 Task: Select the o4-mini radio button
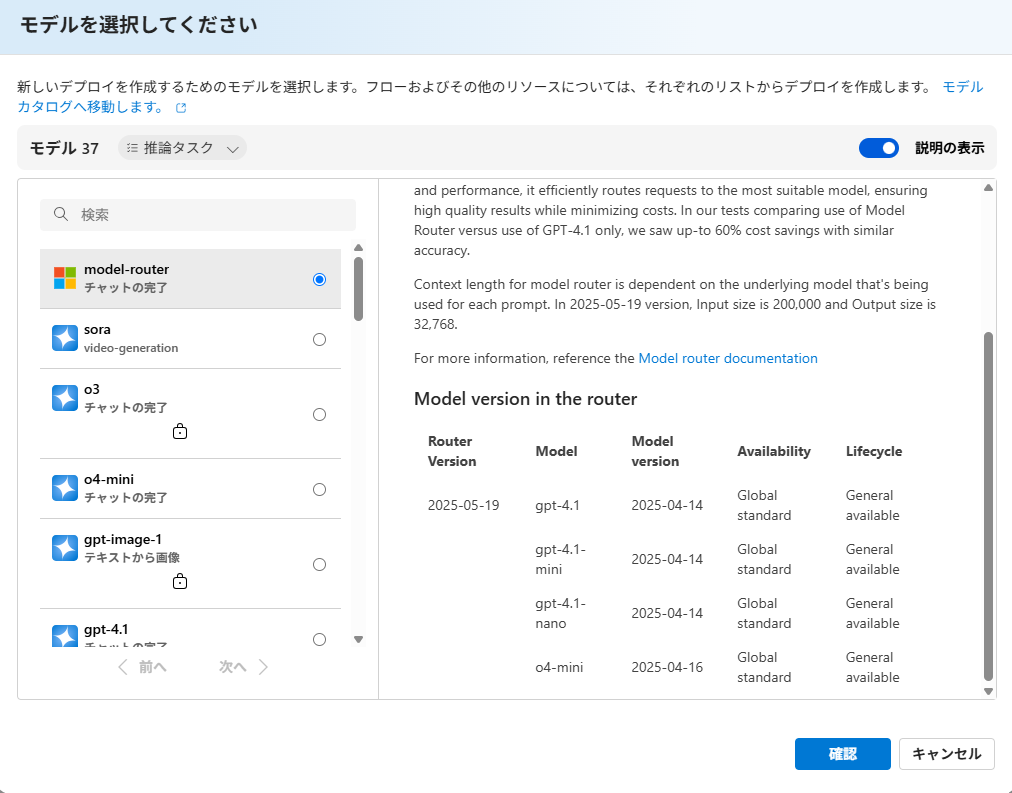click(319, 489)
